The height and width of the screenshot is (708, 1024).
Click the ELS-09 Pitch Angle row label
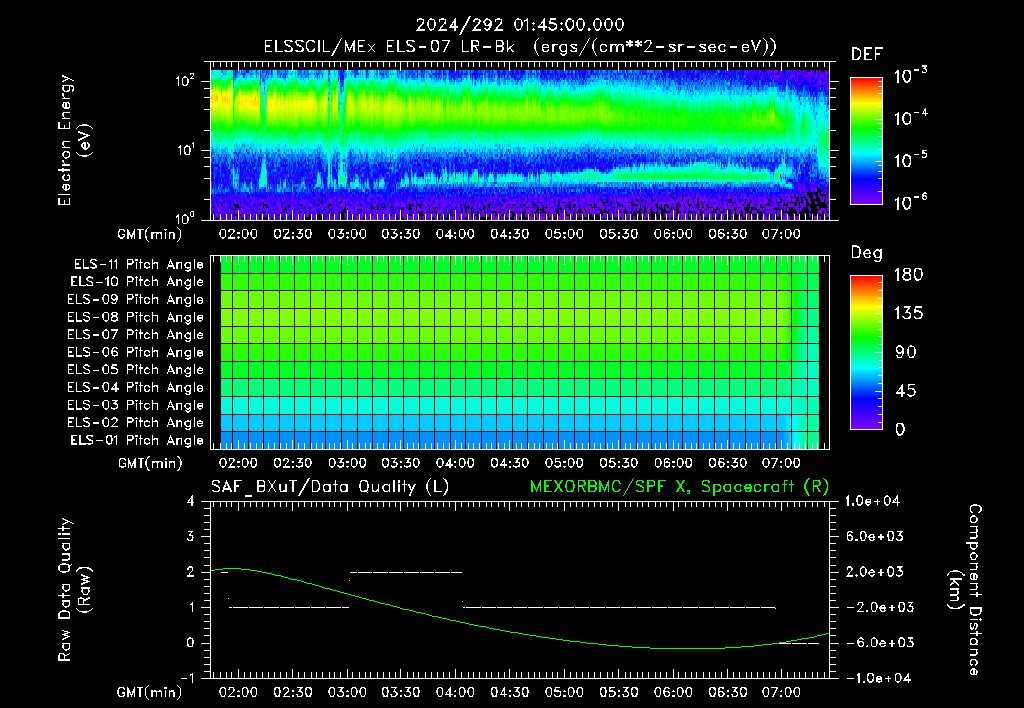(x=135, y=300)
